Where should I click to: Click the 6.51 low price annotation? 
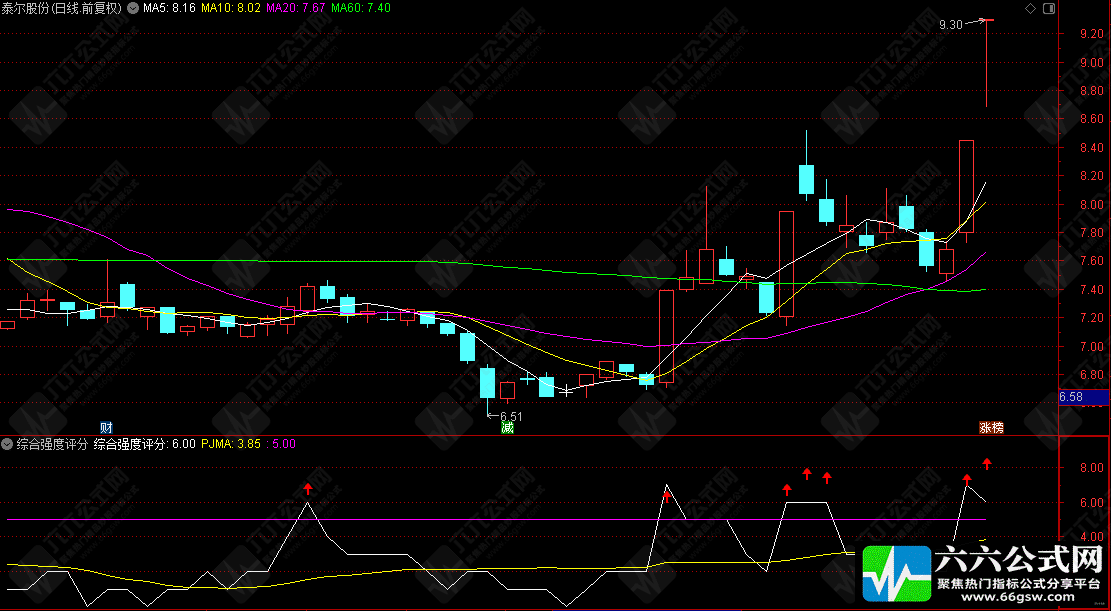(x=512, y=417)
